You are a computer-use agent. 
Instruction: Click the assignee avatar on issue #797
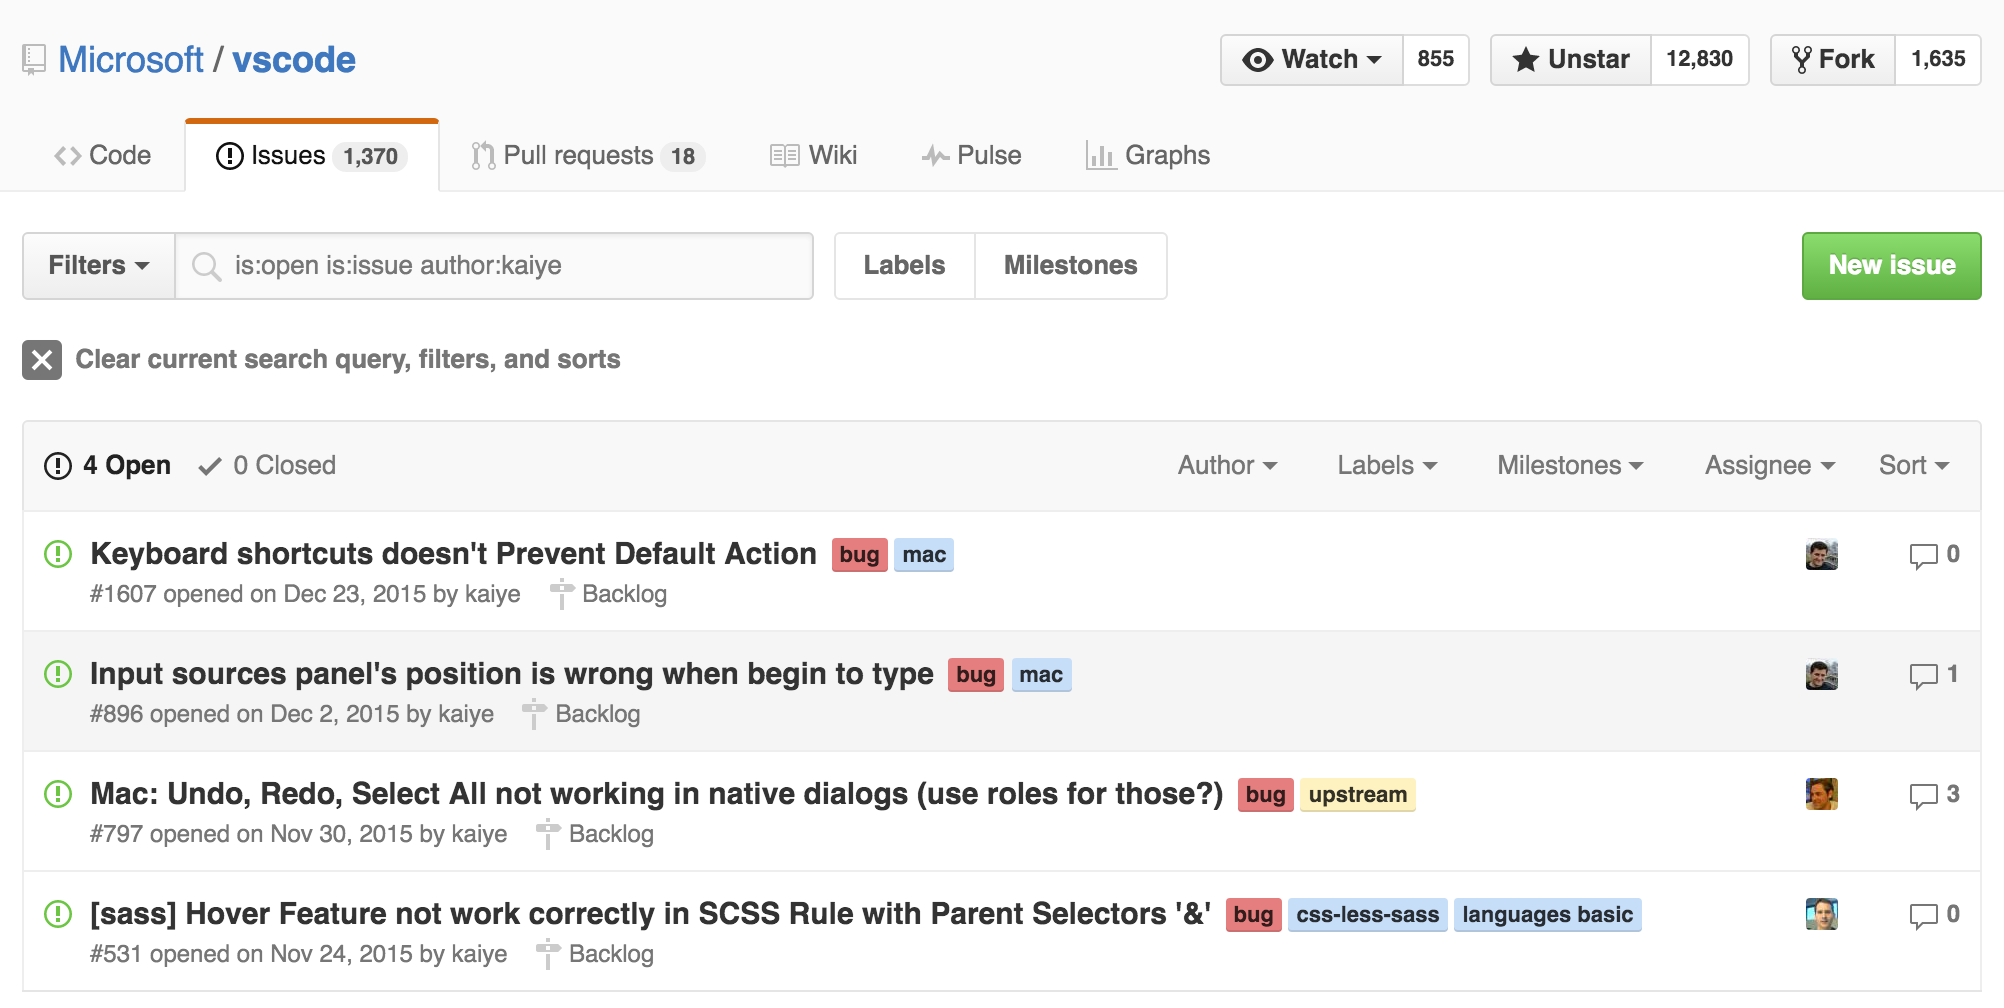coord(1822,795)
